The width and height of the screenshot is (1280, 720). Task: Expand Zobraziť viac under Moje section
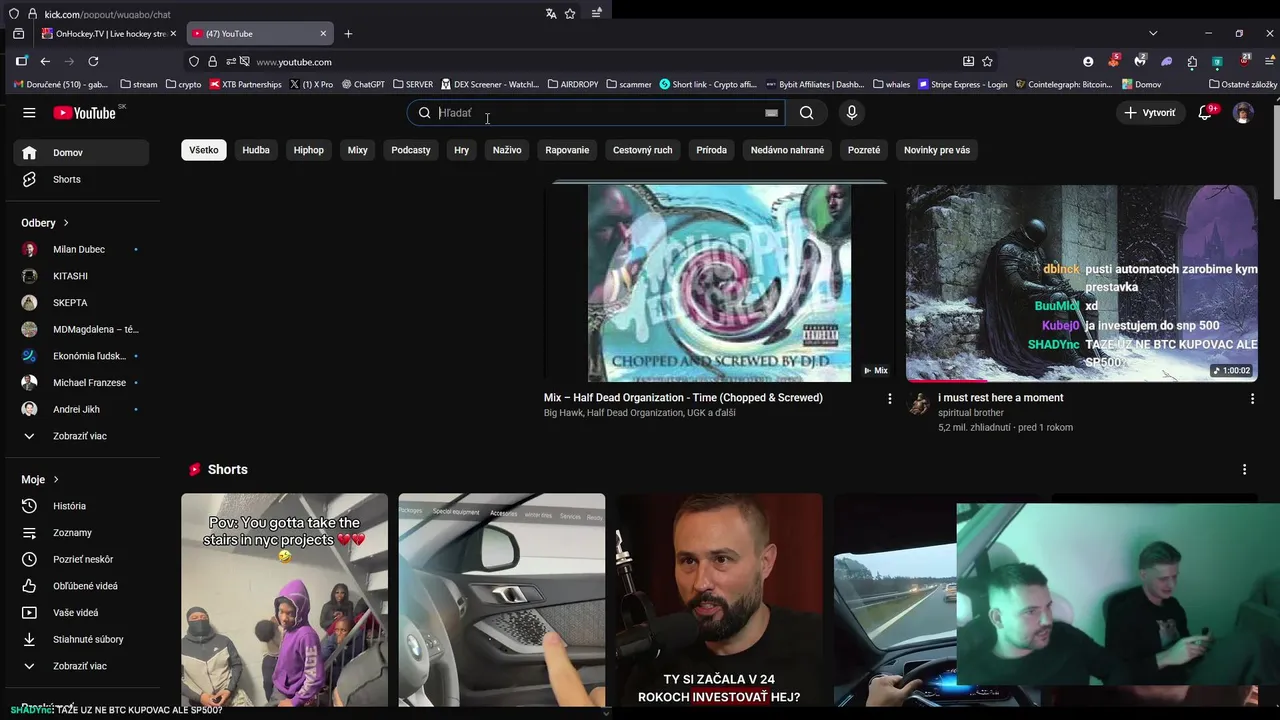click(x=81, y=666)
